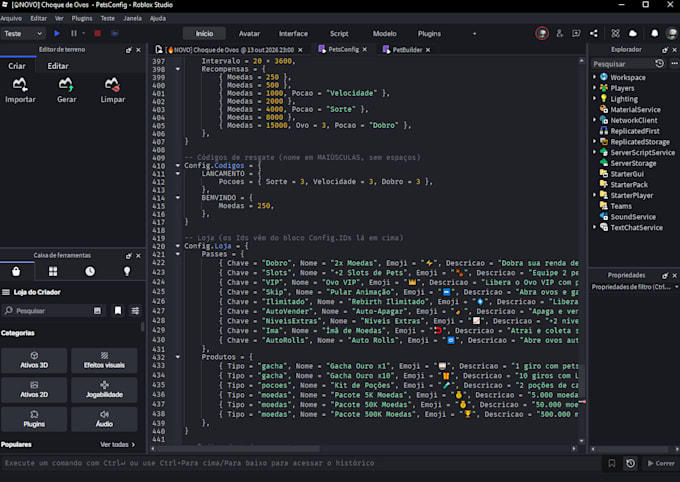Open the Áudio category
Viewport: 680px width, 482px height.
[104, 419]
